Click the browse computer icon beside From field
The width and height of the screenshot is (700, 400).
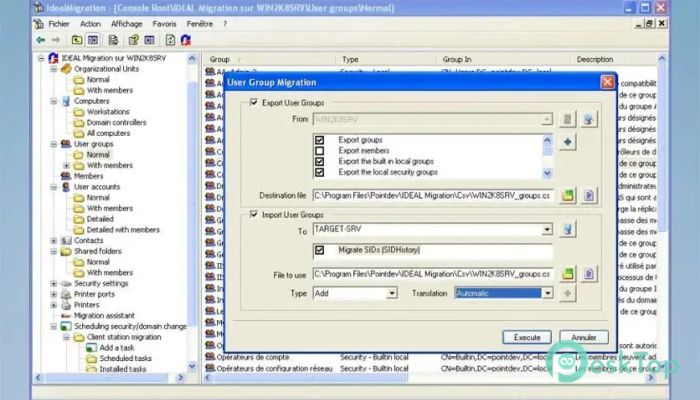588,119
